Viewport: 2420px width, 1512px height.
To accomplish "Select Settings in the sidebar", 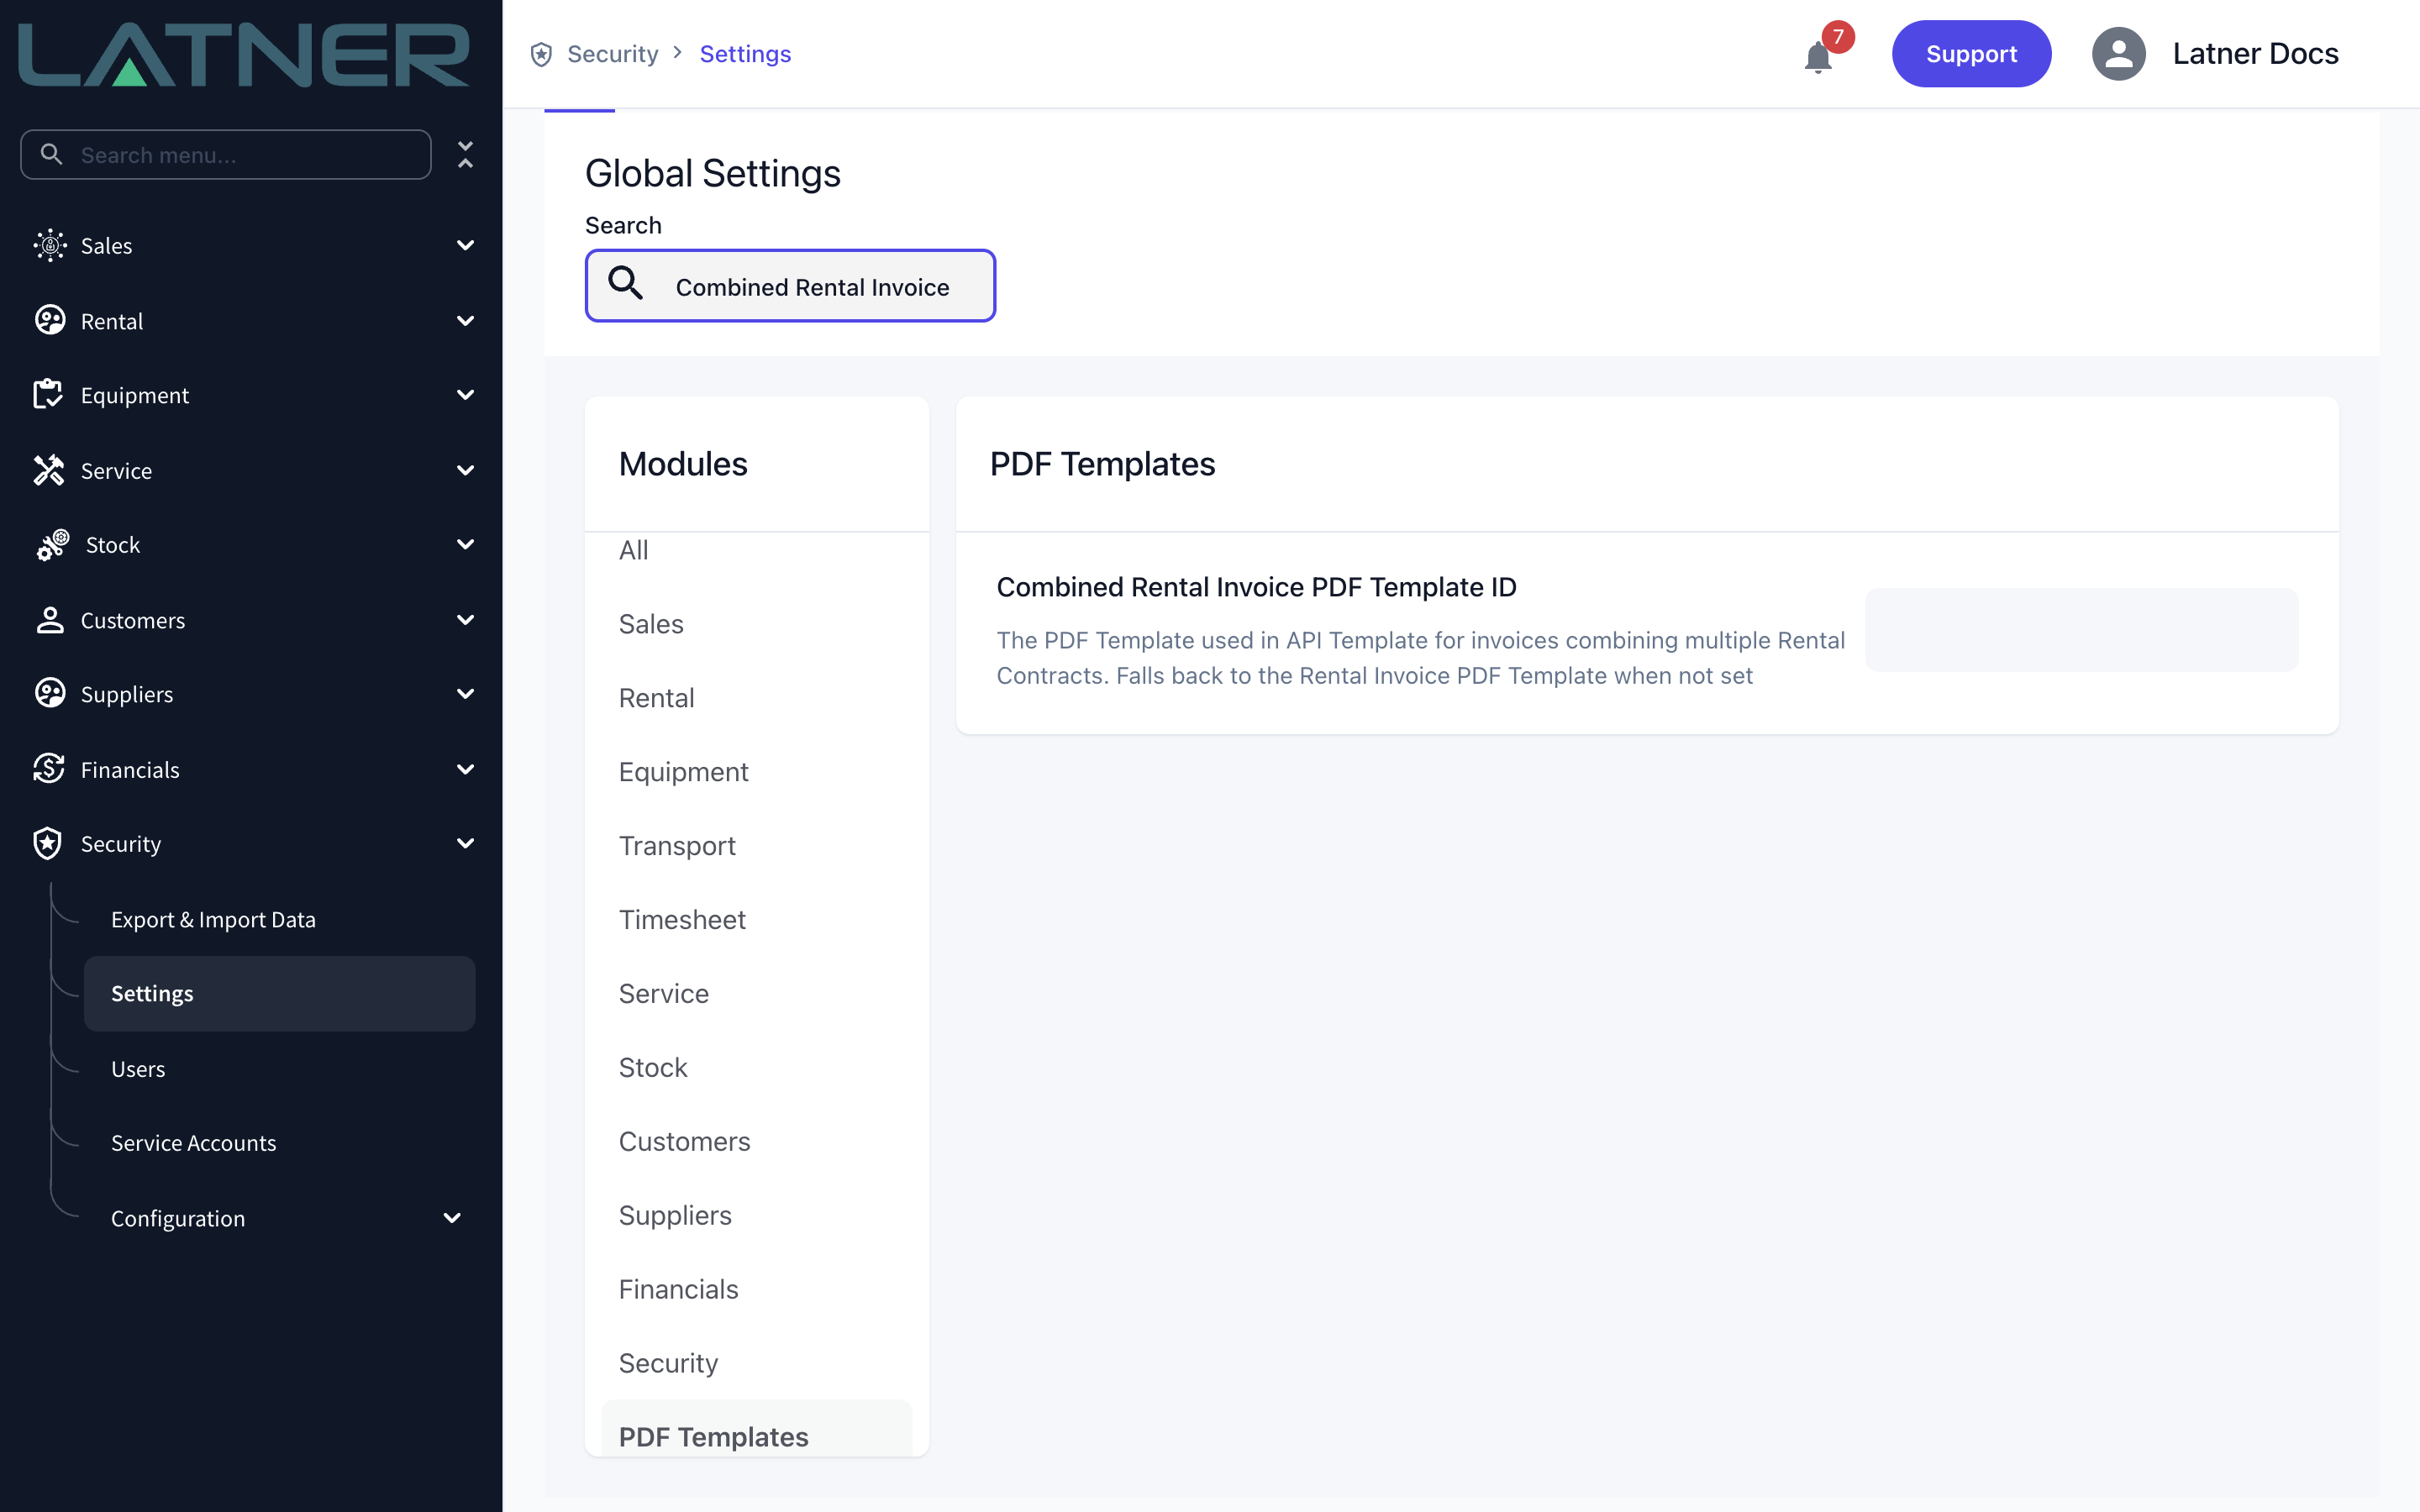I will point(279,994).
